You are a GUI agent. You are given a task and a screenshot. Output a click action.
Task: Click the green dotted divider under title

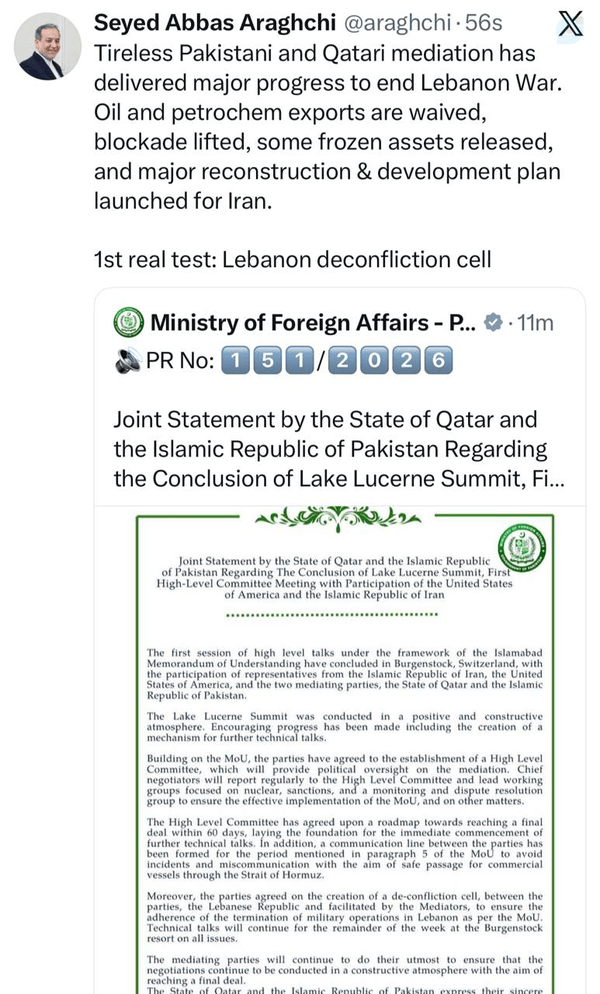[332, 614]
